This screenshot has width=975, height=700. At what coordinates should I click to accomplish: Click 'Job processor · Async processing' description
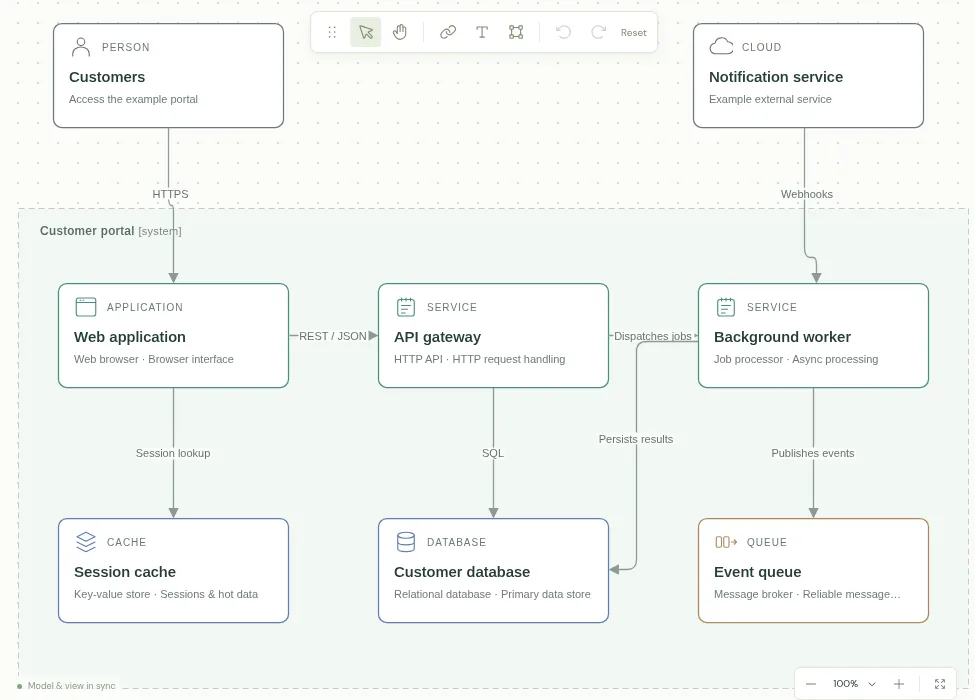[x=796, y=359]
